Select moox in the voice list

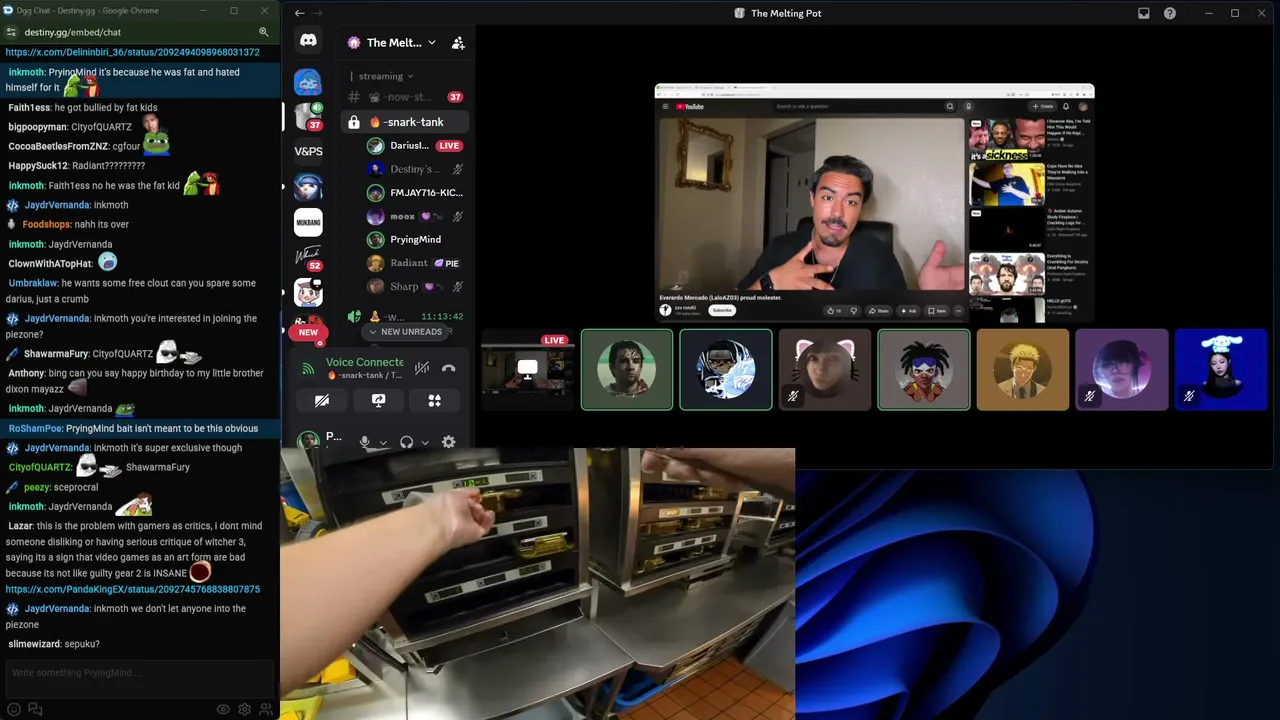coord(415,216)
